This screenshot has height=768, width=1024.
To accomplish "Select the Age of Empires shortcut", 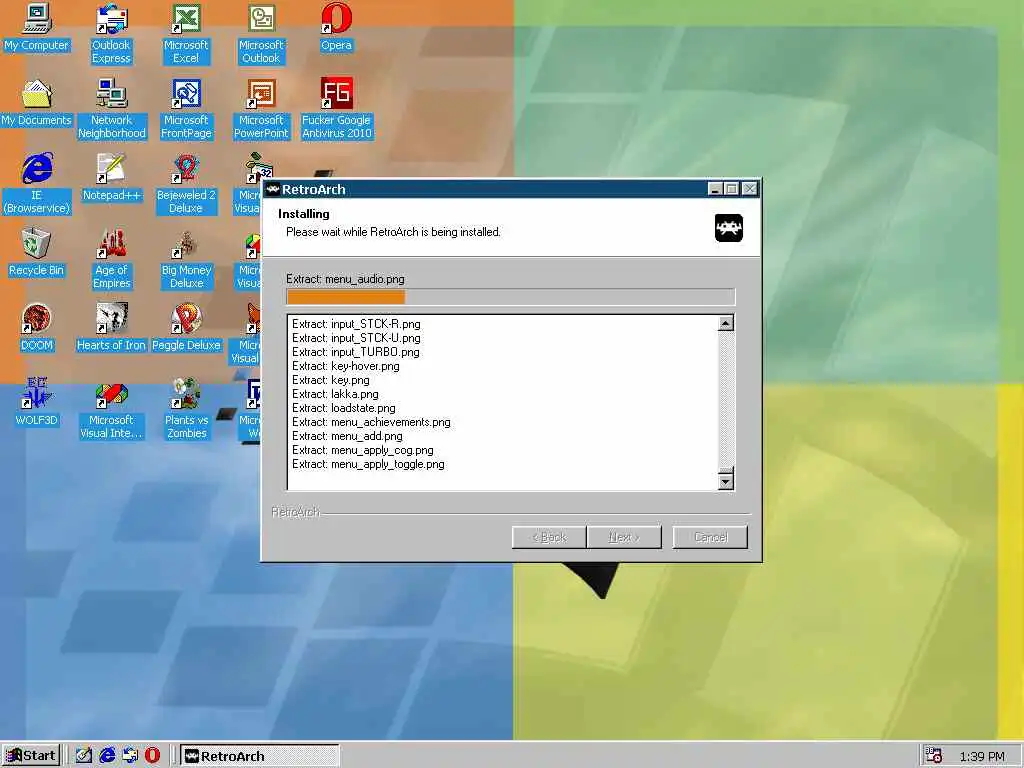I will click(112, 259).
